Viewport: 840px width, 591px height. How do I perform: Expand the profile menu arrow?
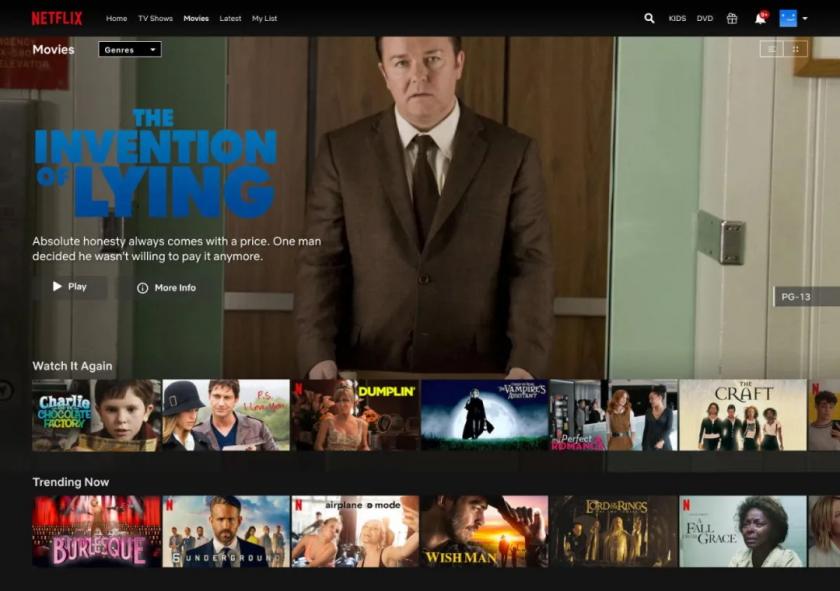805,18
